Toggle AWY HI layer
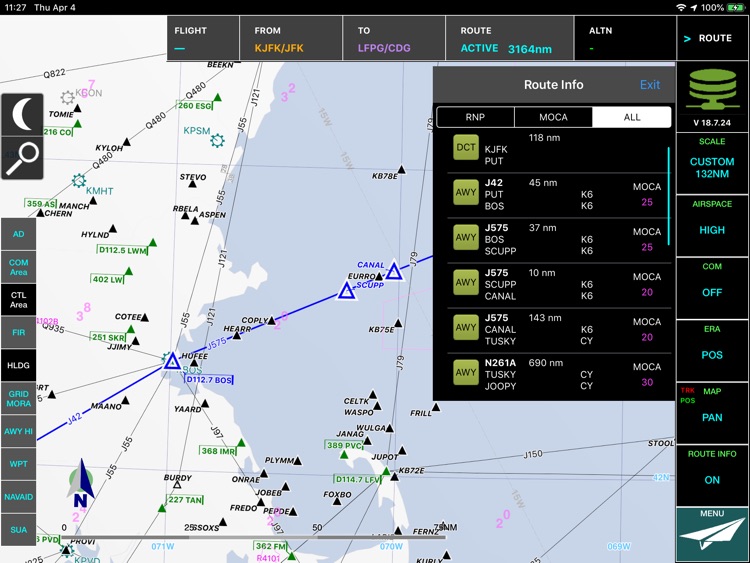This screenshot has width=750, height=563. pyautogui.click(x=18, y=431)
